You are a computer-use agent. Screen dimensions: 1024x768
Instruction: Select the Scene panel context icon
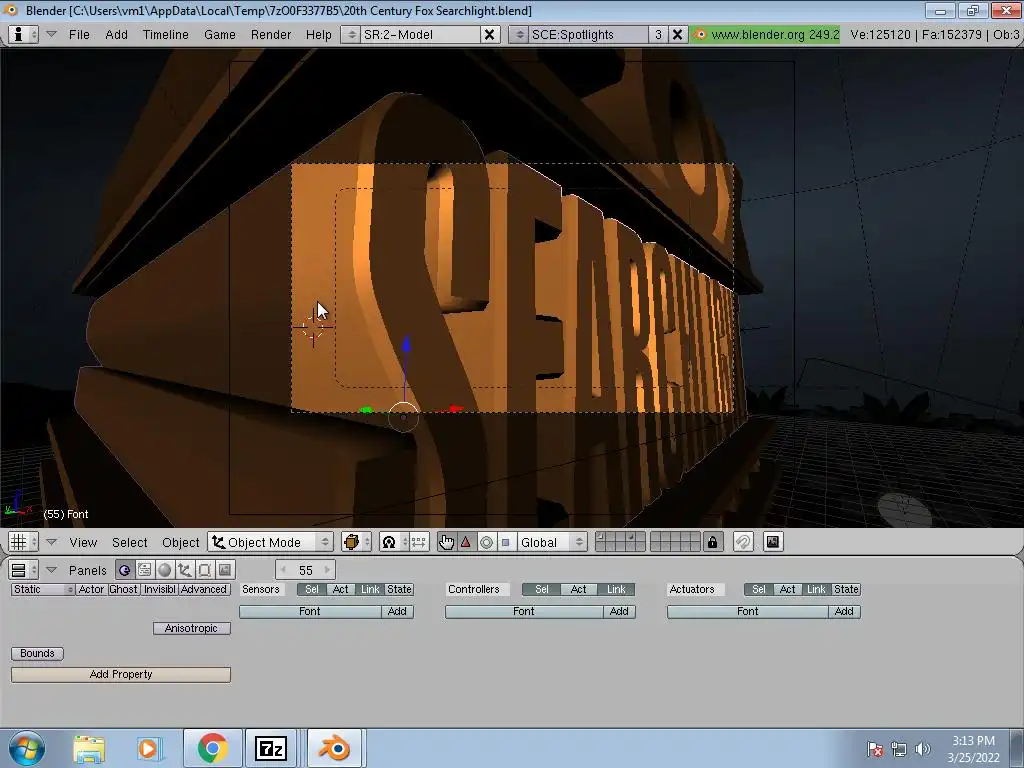pos(225,570)
